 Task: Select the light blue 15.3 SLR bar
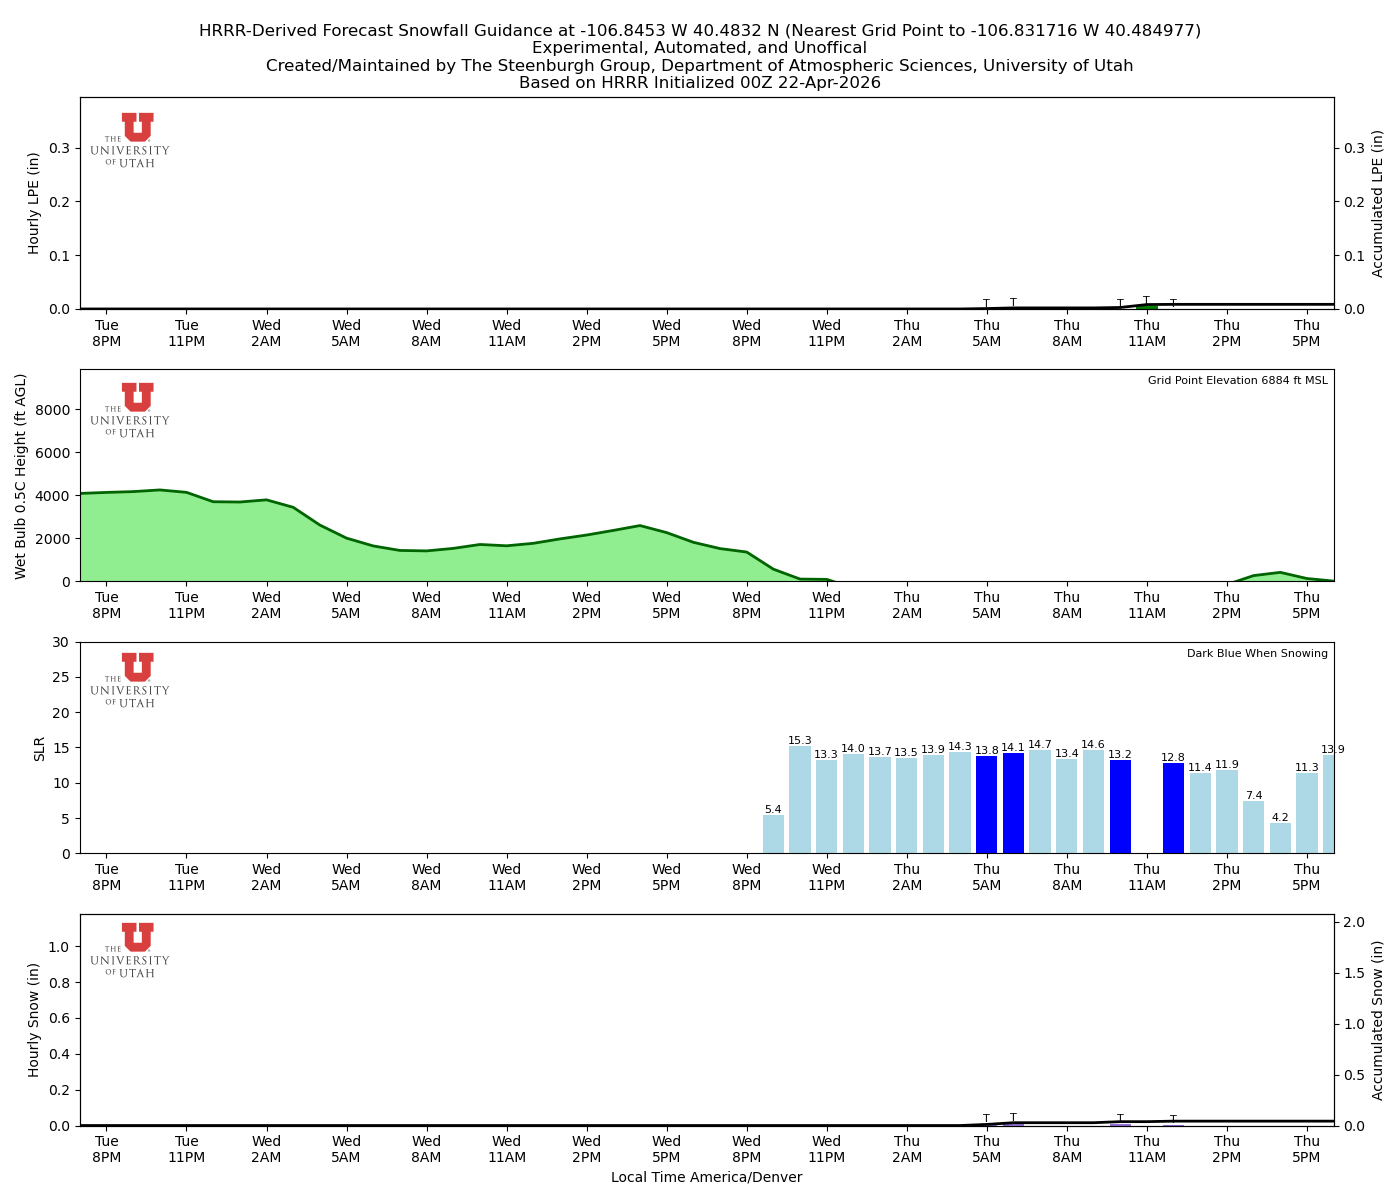click(798, 800)
